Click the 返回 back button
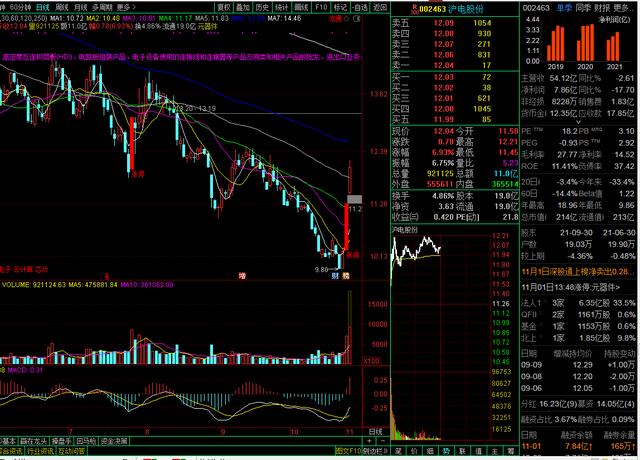 (x=363, y=6)
